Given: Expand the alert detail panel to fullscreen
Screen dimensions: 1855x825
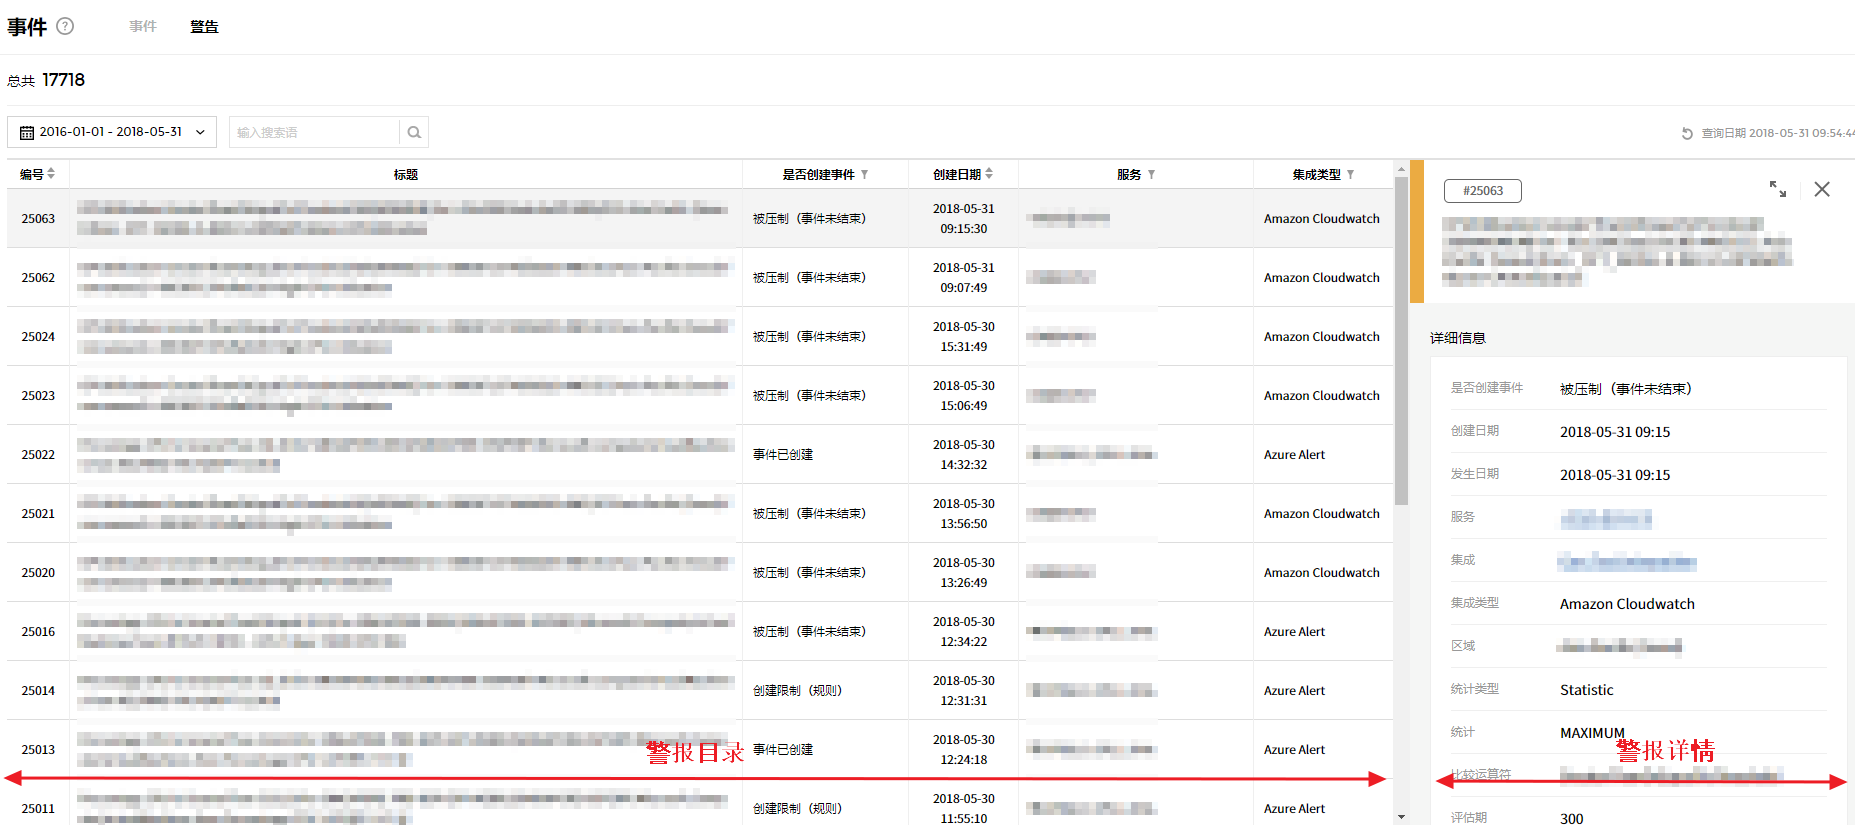Looking at the screenshot, I should click(1777, 189).
